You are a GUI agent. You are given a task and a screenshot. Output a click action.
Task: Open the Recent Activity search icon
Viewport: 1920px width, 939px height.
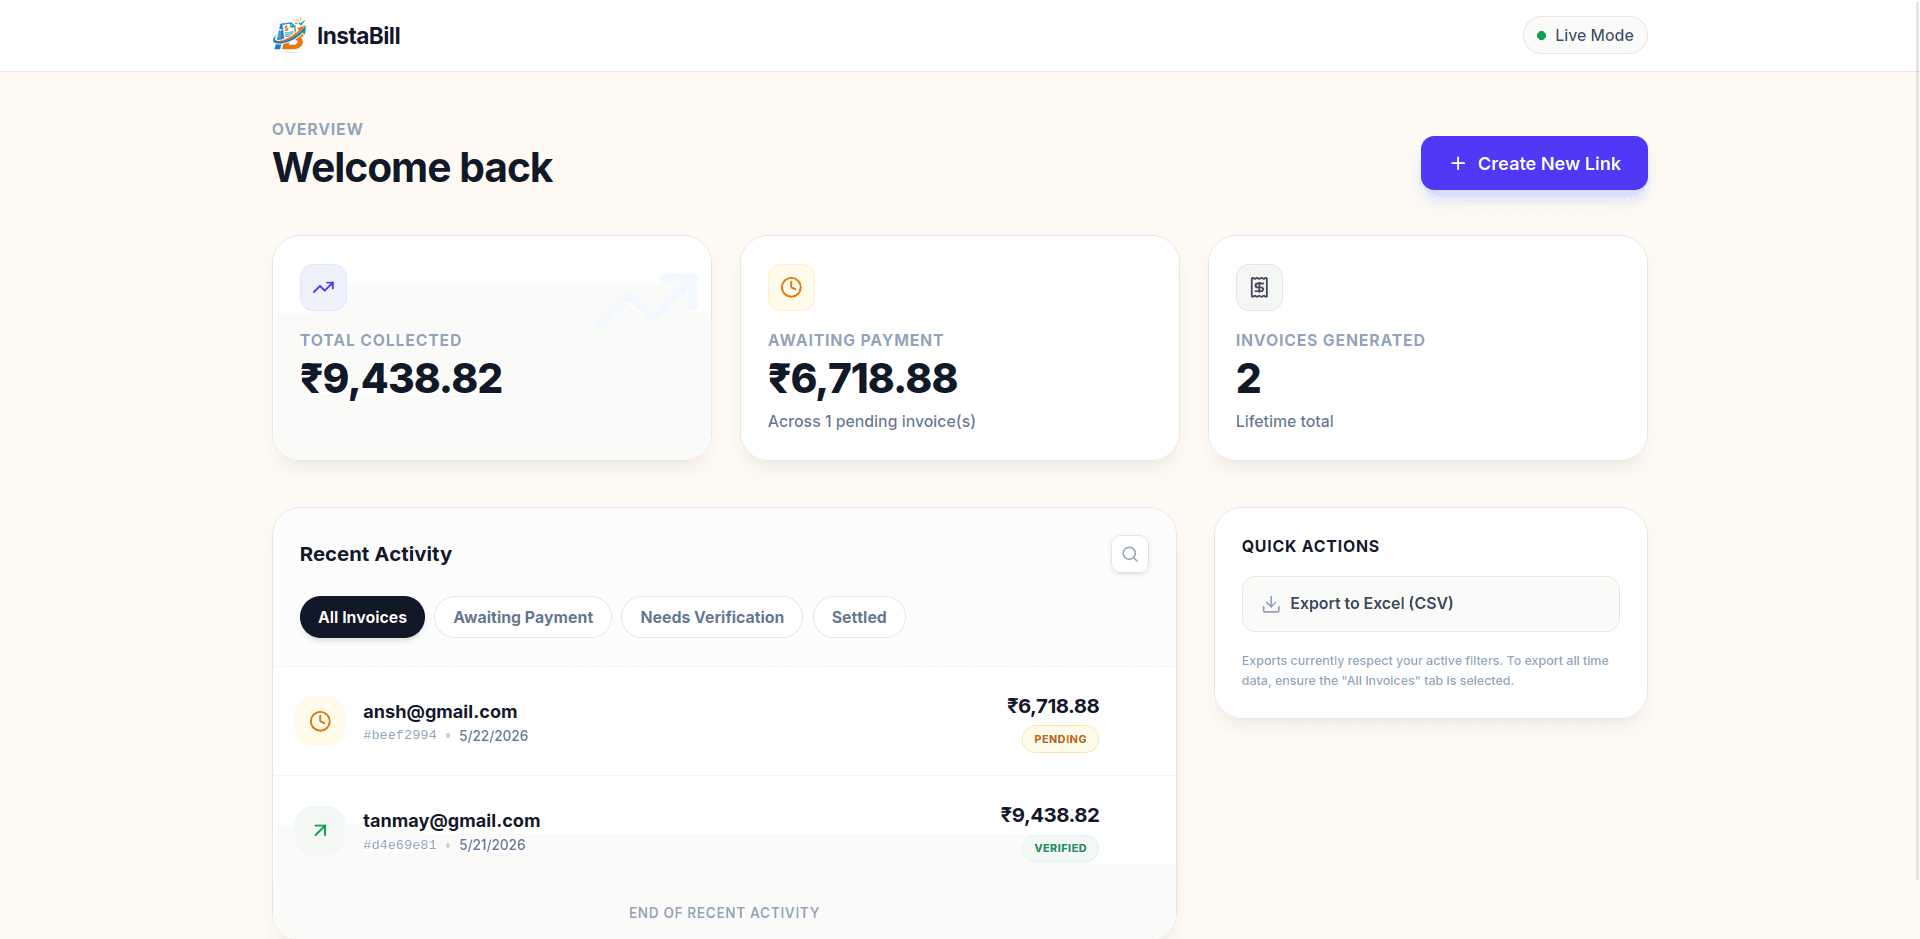click(1130, 554)
